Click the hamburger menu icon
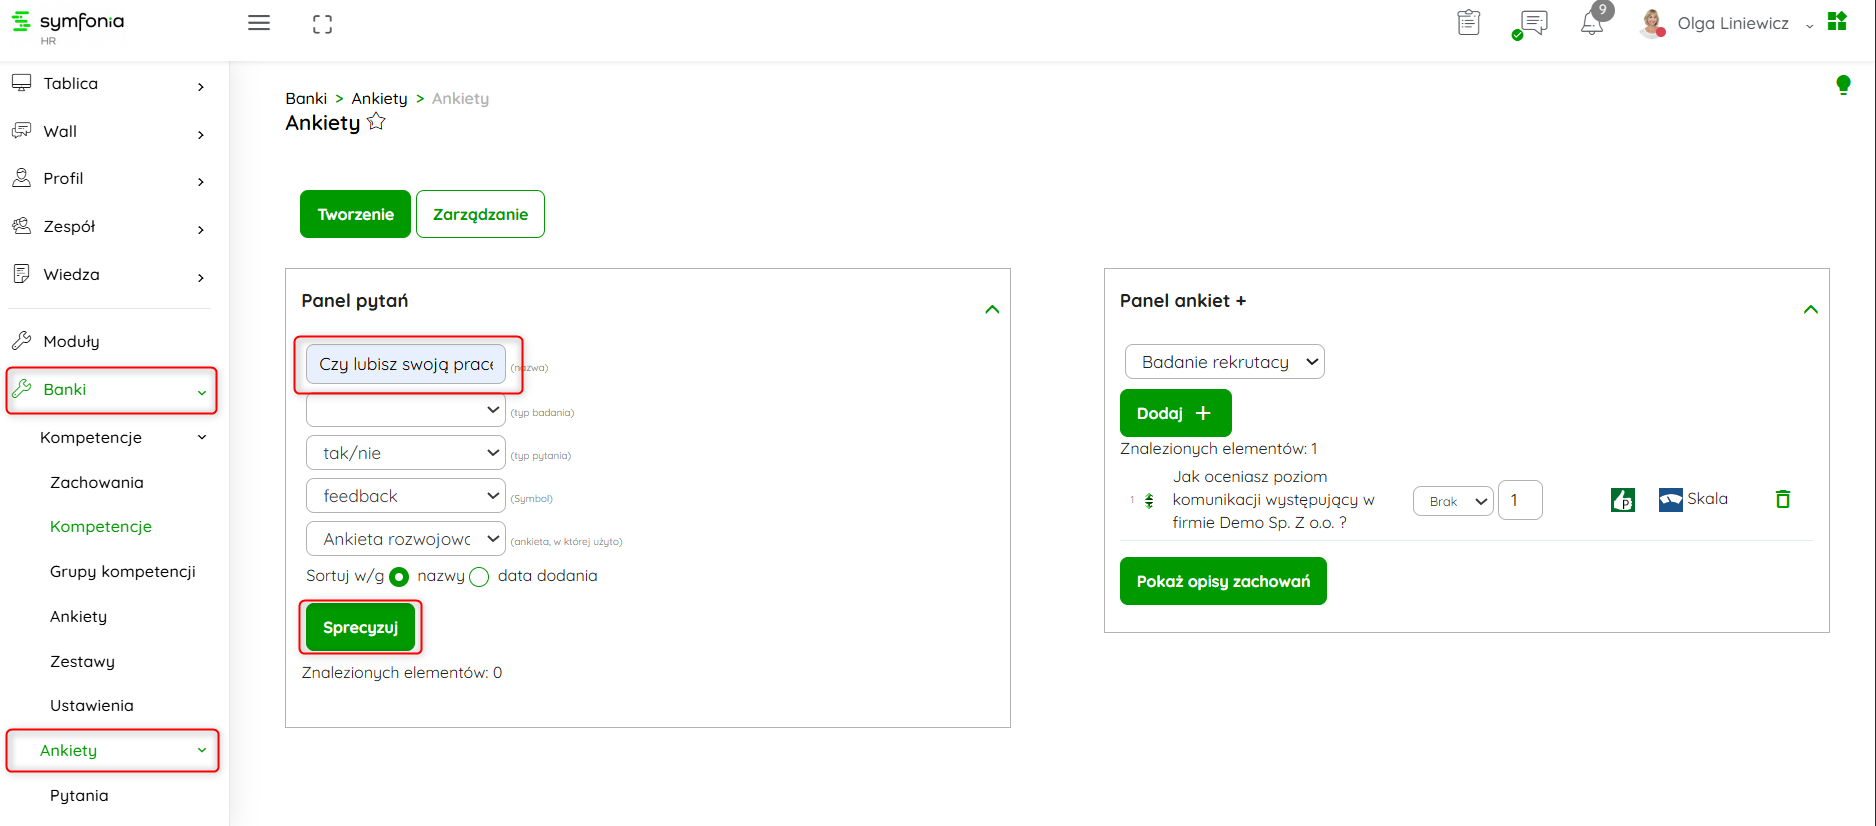The width and height of the screenshot is (1876, 826). point(259,23)
